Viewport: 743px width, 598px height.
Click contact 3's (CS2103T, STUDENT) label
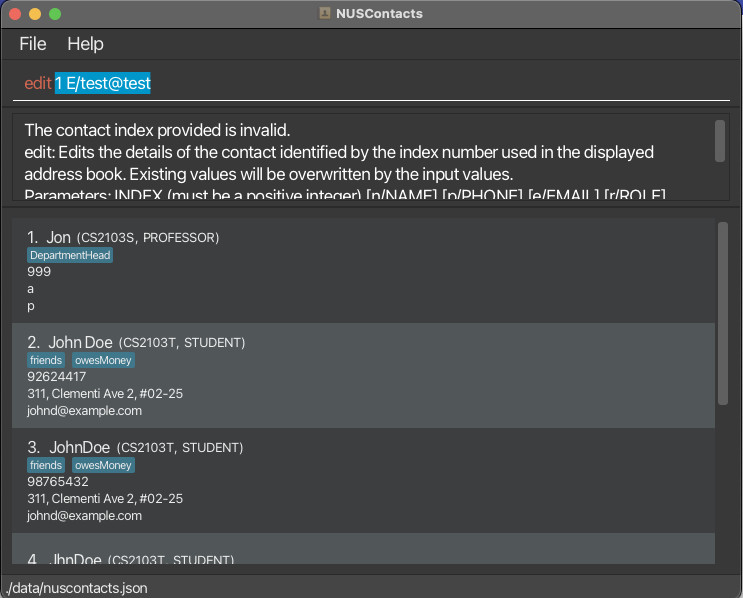coord(180,448)
